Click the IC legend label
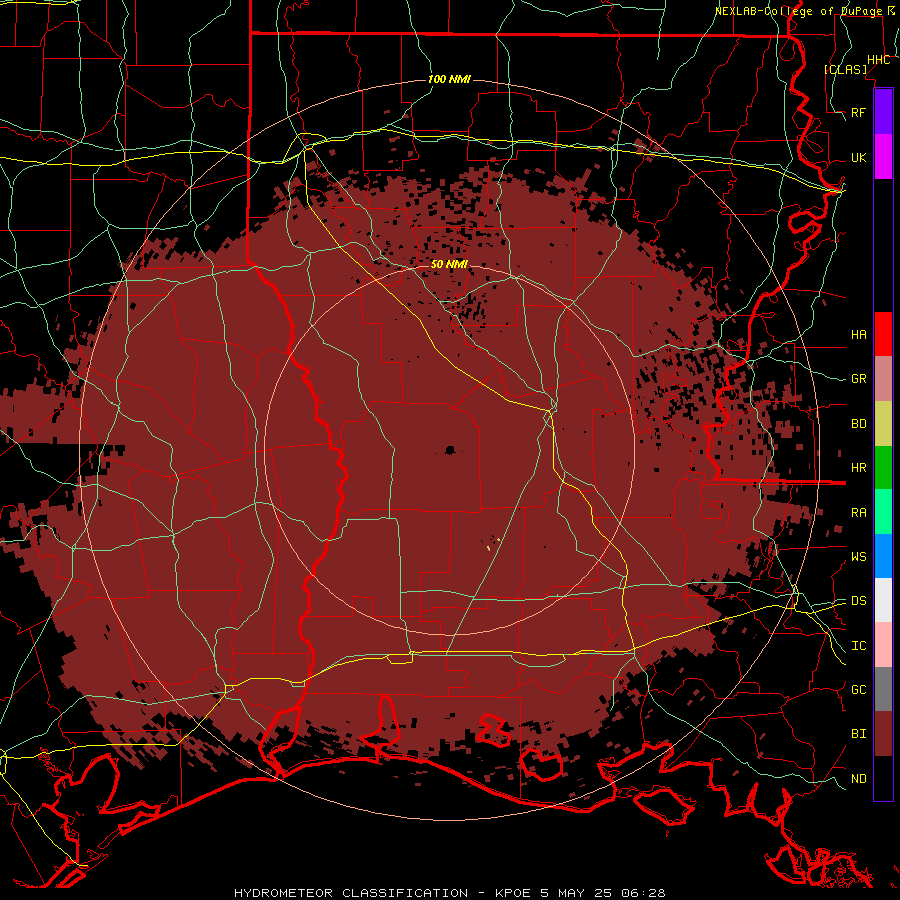 859,646
